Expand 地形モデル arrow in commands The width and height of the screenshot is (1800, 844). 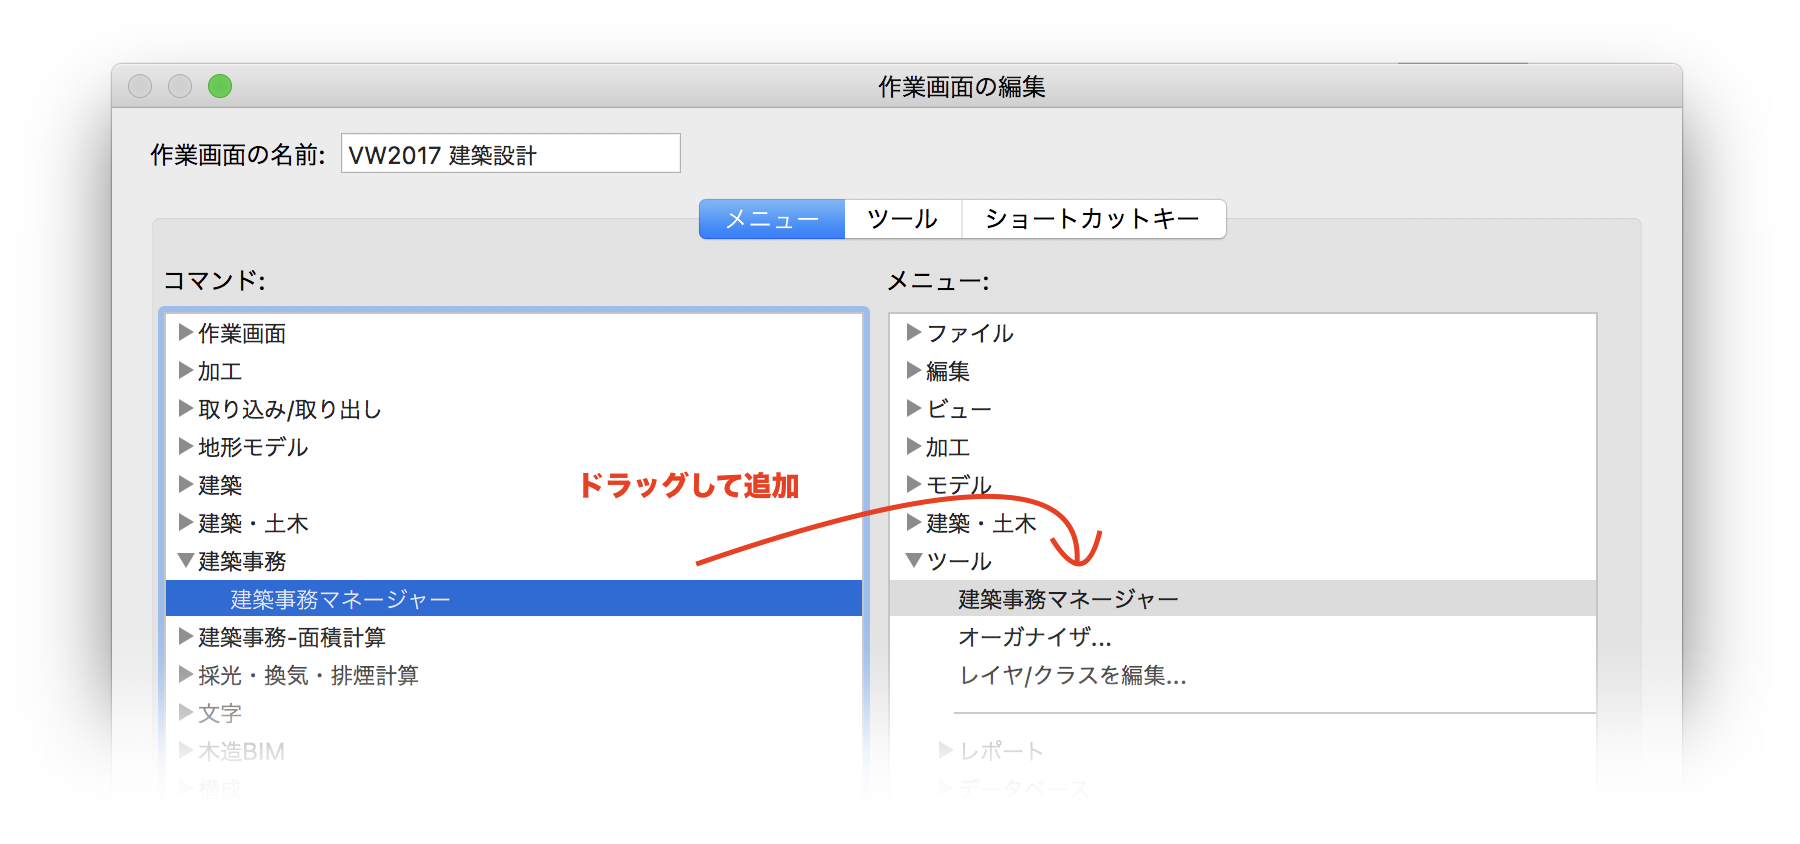[185, 446]
